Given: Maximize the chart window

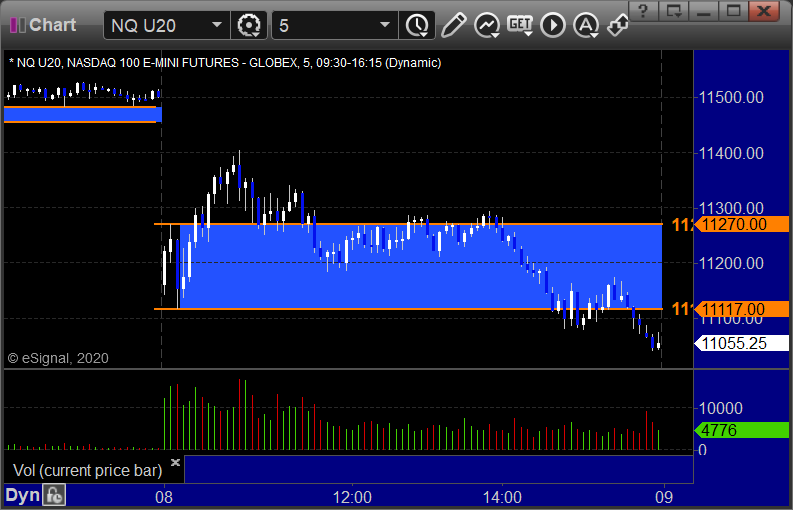Looking at the screenshot, I should [733, 10].
